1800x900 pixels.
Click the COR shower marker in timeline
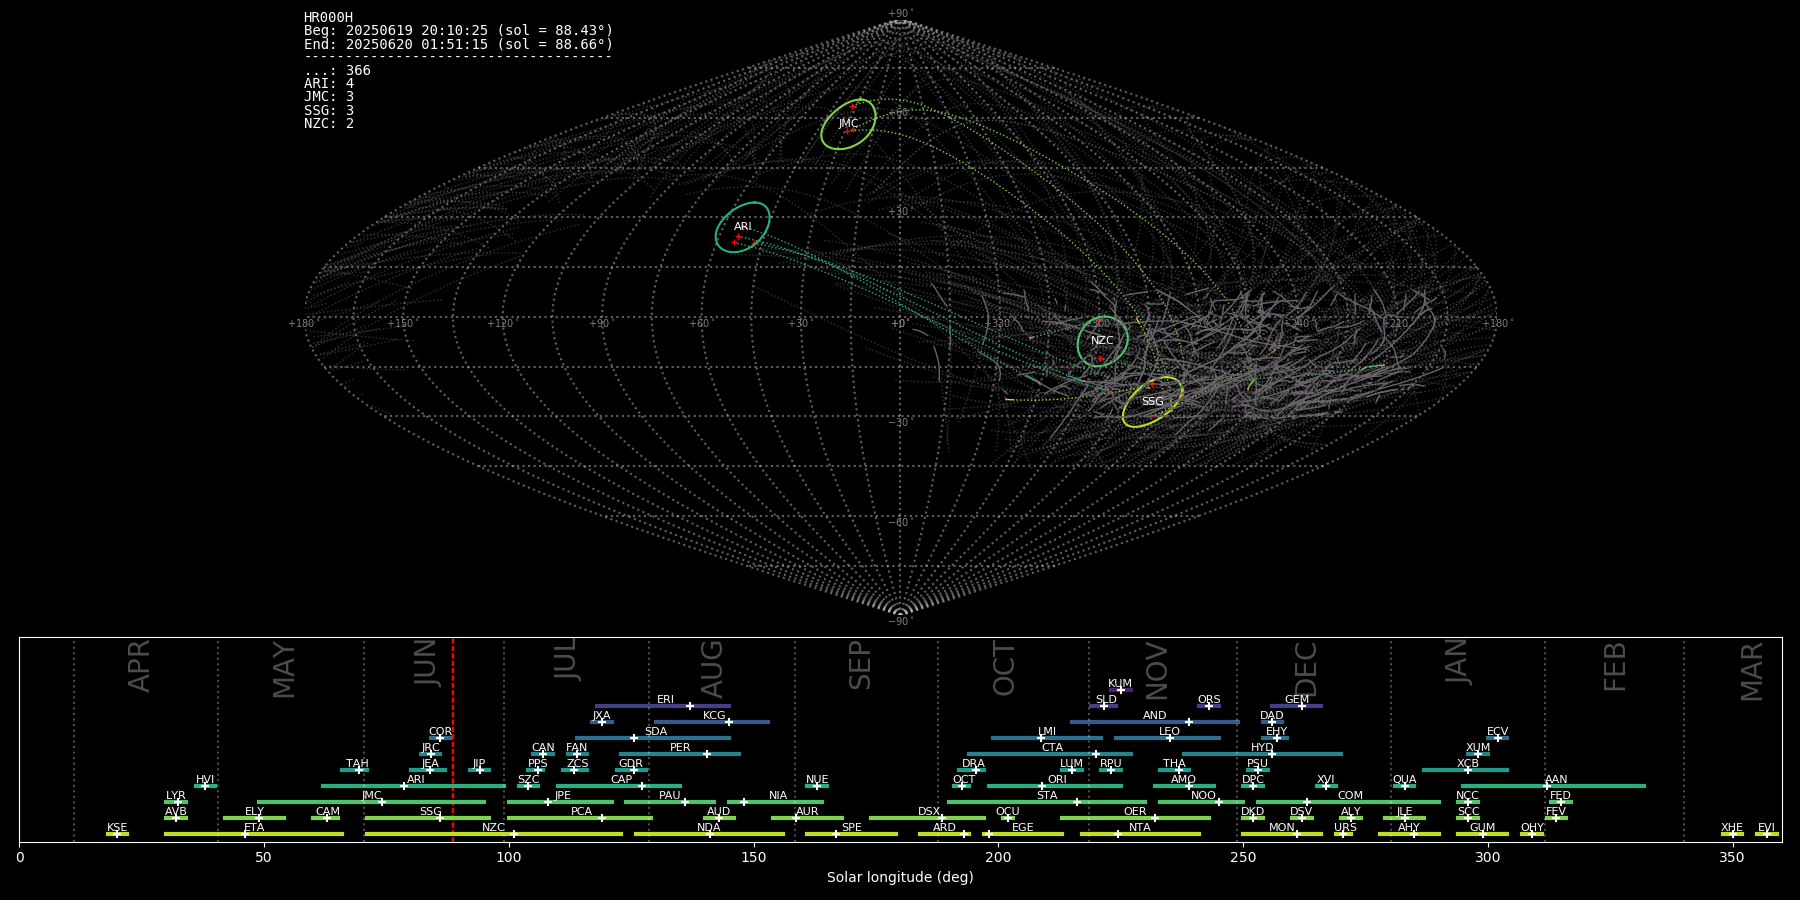coord(441,738)
